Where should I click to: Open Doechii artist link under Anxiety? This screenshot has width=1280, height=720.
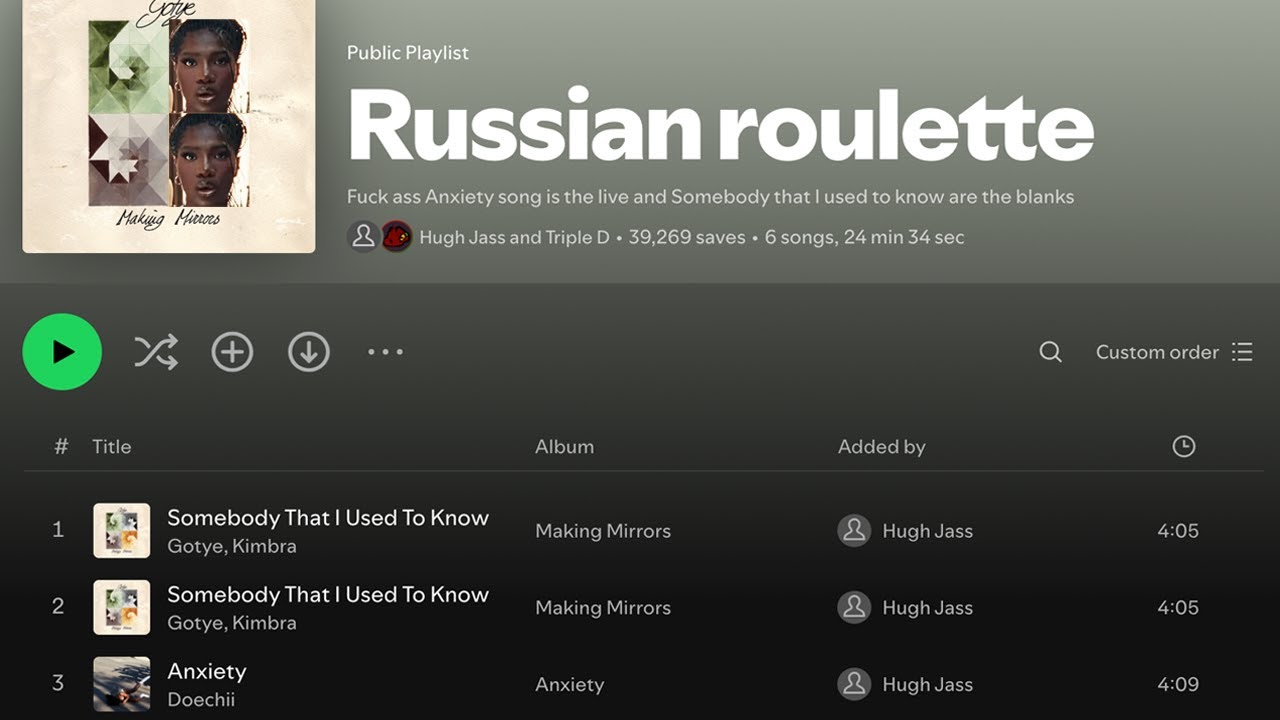pos(201,699)
